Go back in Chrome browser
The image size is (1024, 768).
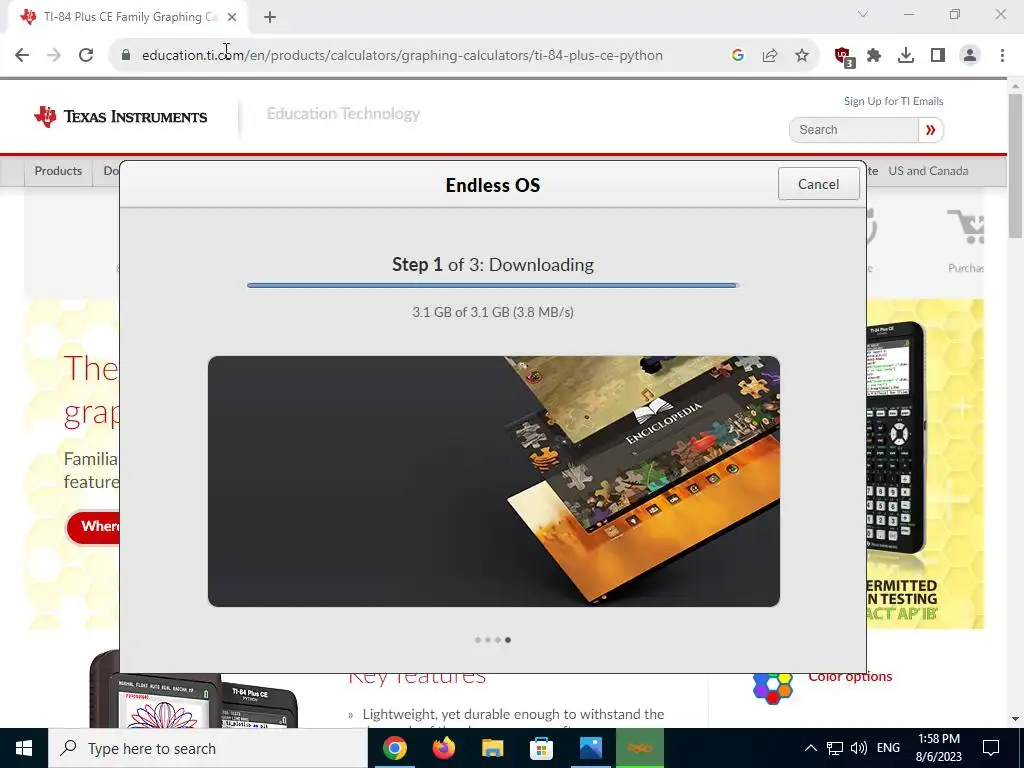(x=22, y=55)
